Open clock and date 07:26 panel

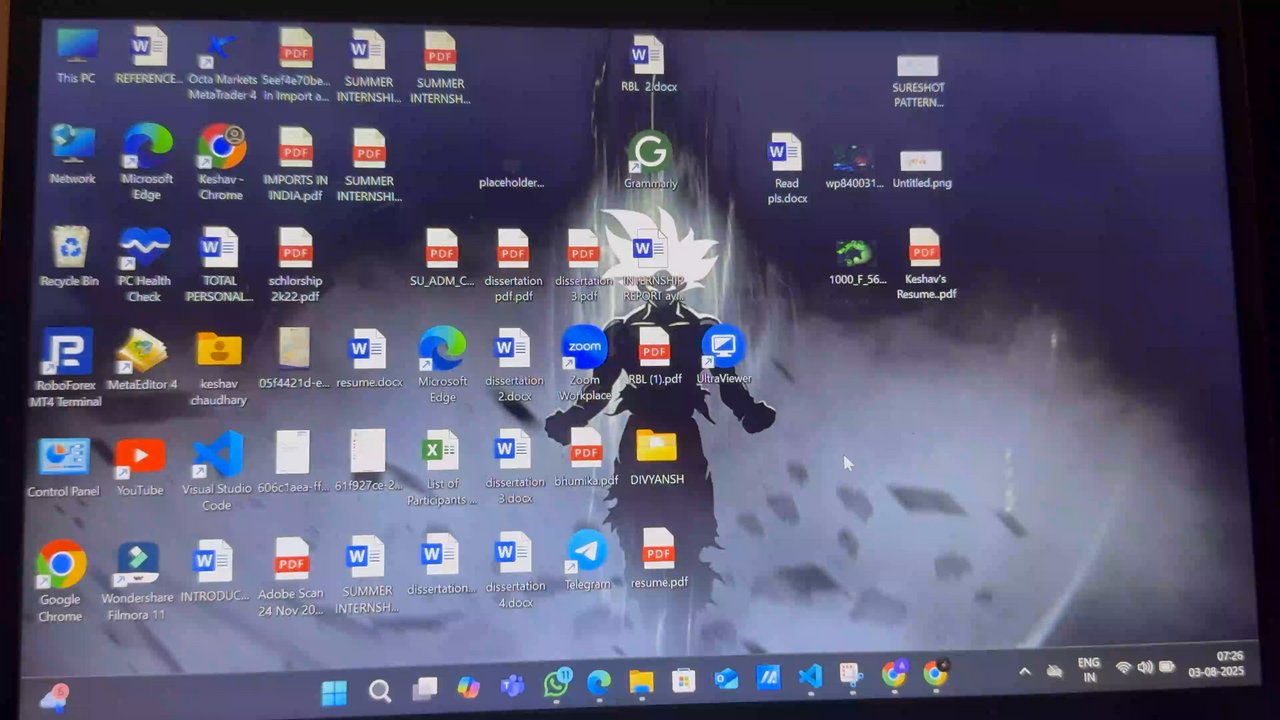click(x=1219, y=664)
